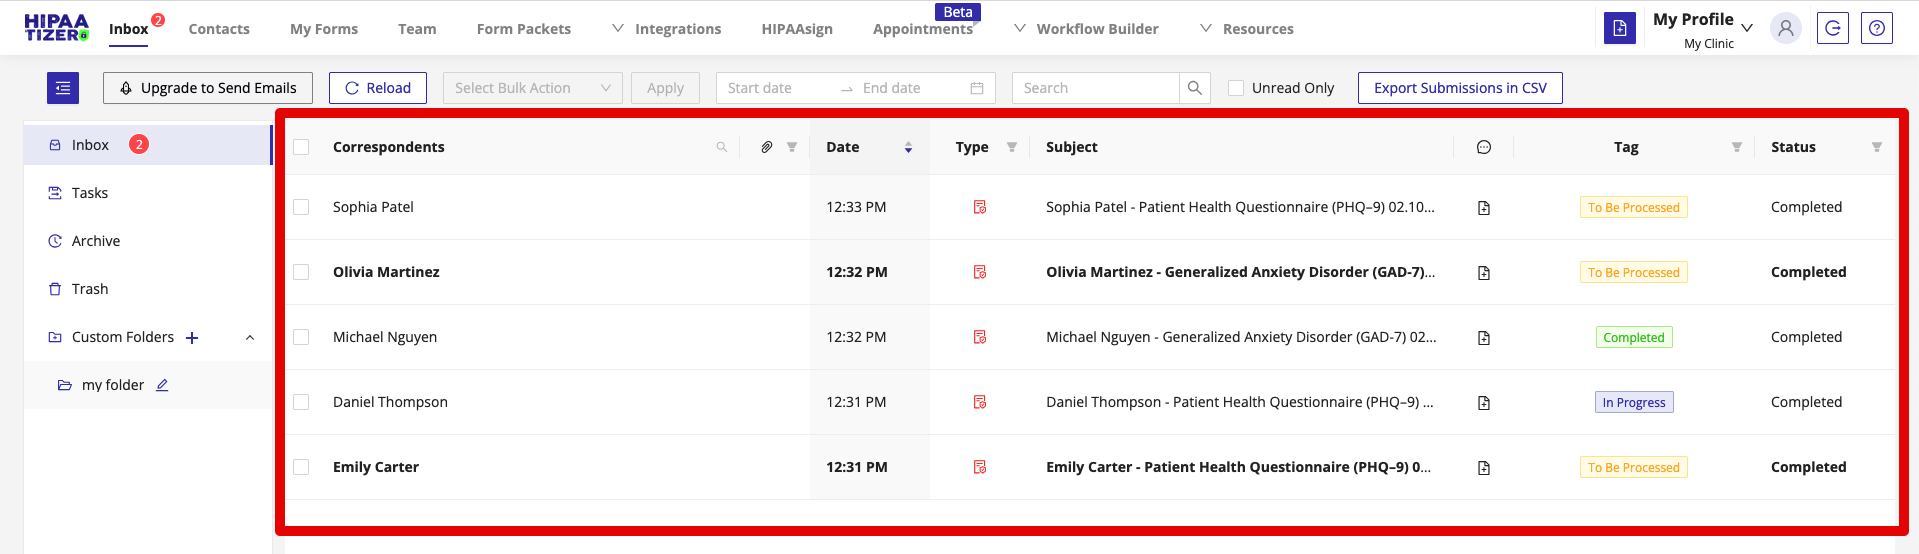Go to the Contacts tab
Viewport: 1919px width, 554px height.
click(x=219, y=29)
